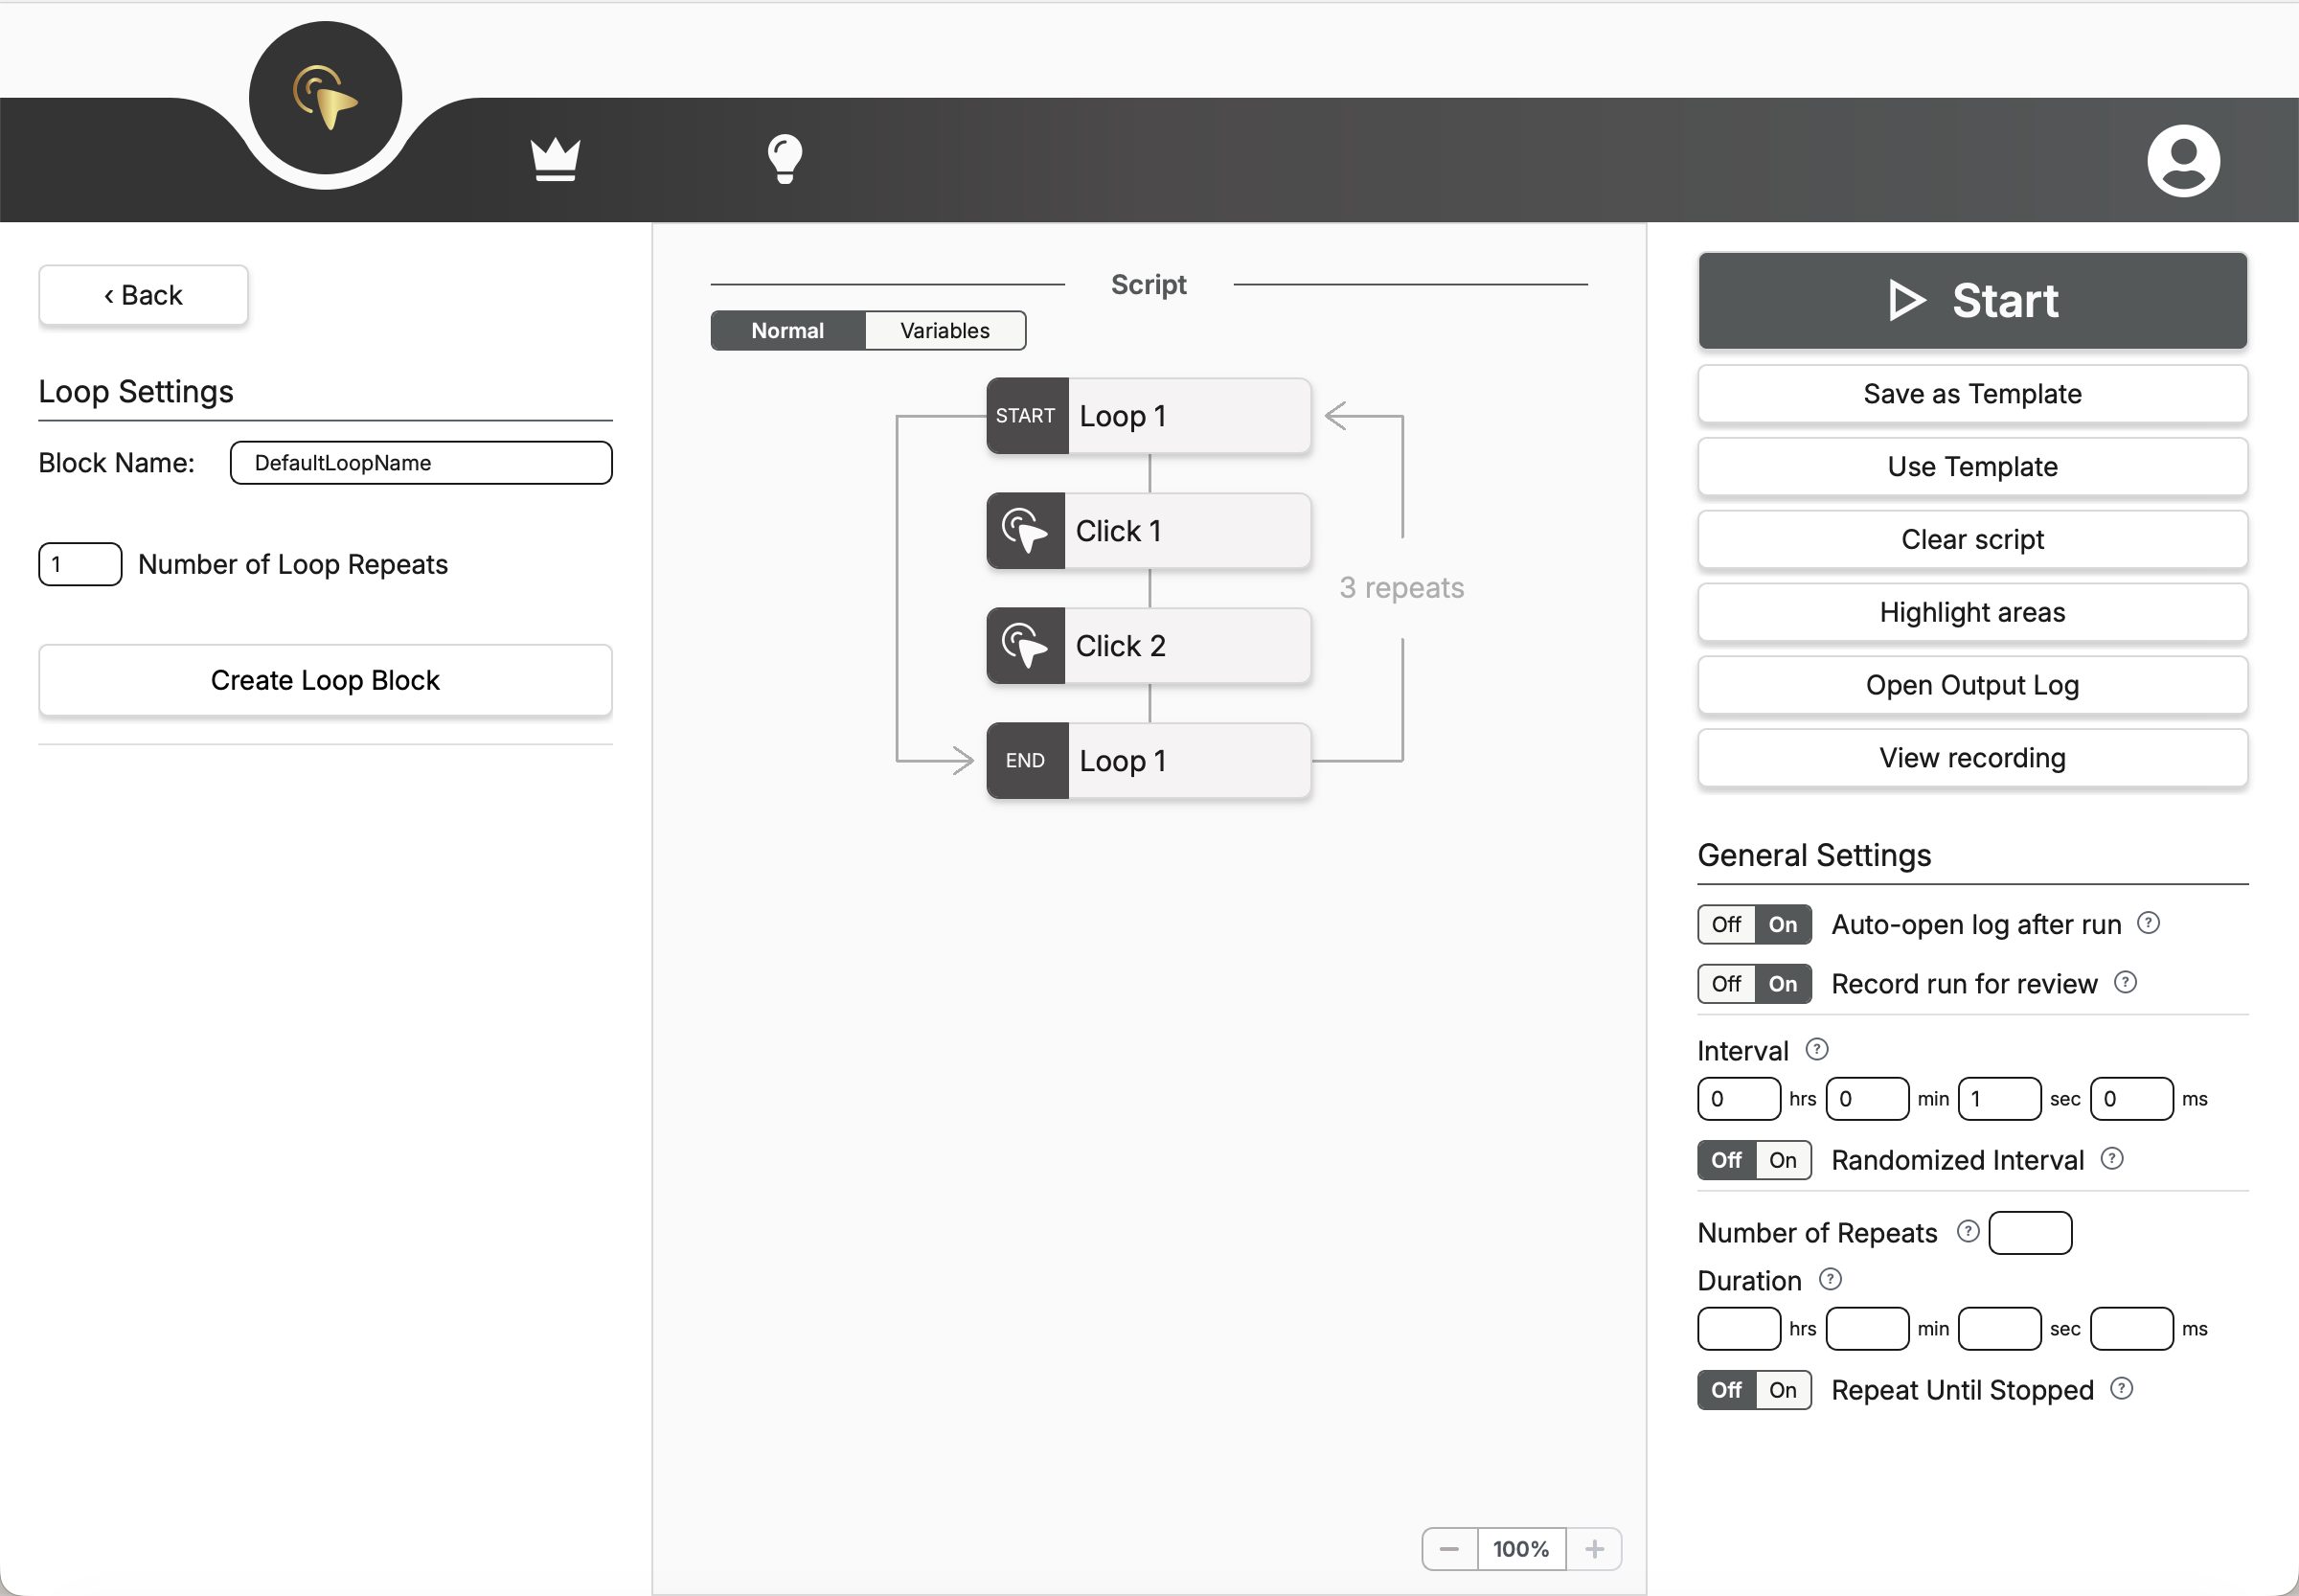
Task: Select the Click 2 block cursor icon
Action: pyautogui.click(x=1025, y=646)
